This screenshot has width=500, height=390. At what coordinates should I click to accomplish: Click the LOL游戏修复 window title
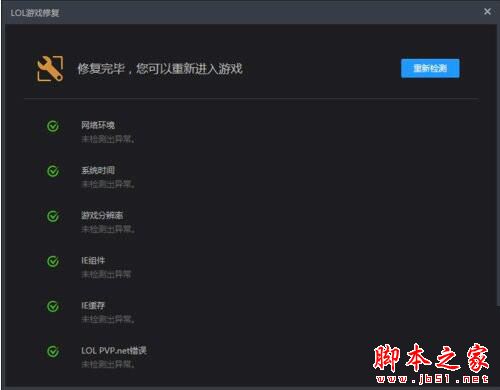pos(35,13)
